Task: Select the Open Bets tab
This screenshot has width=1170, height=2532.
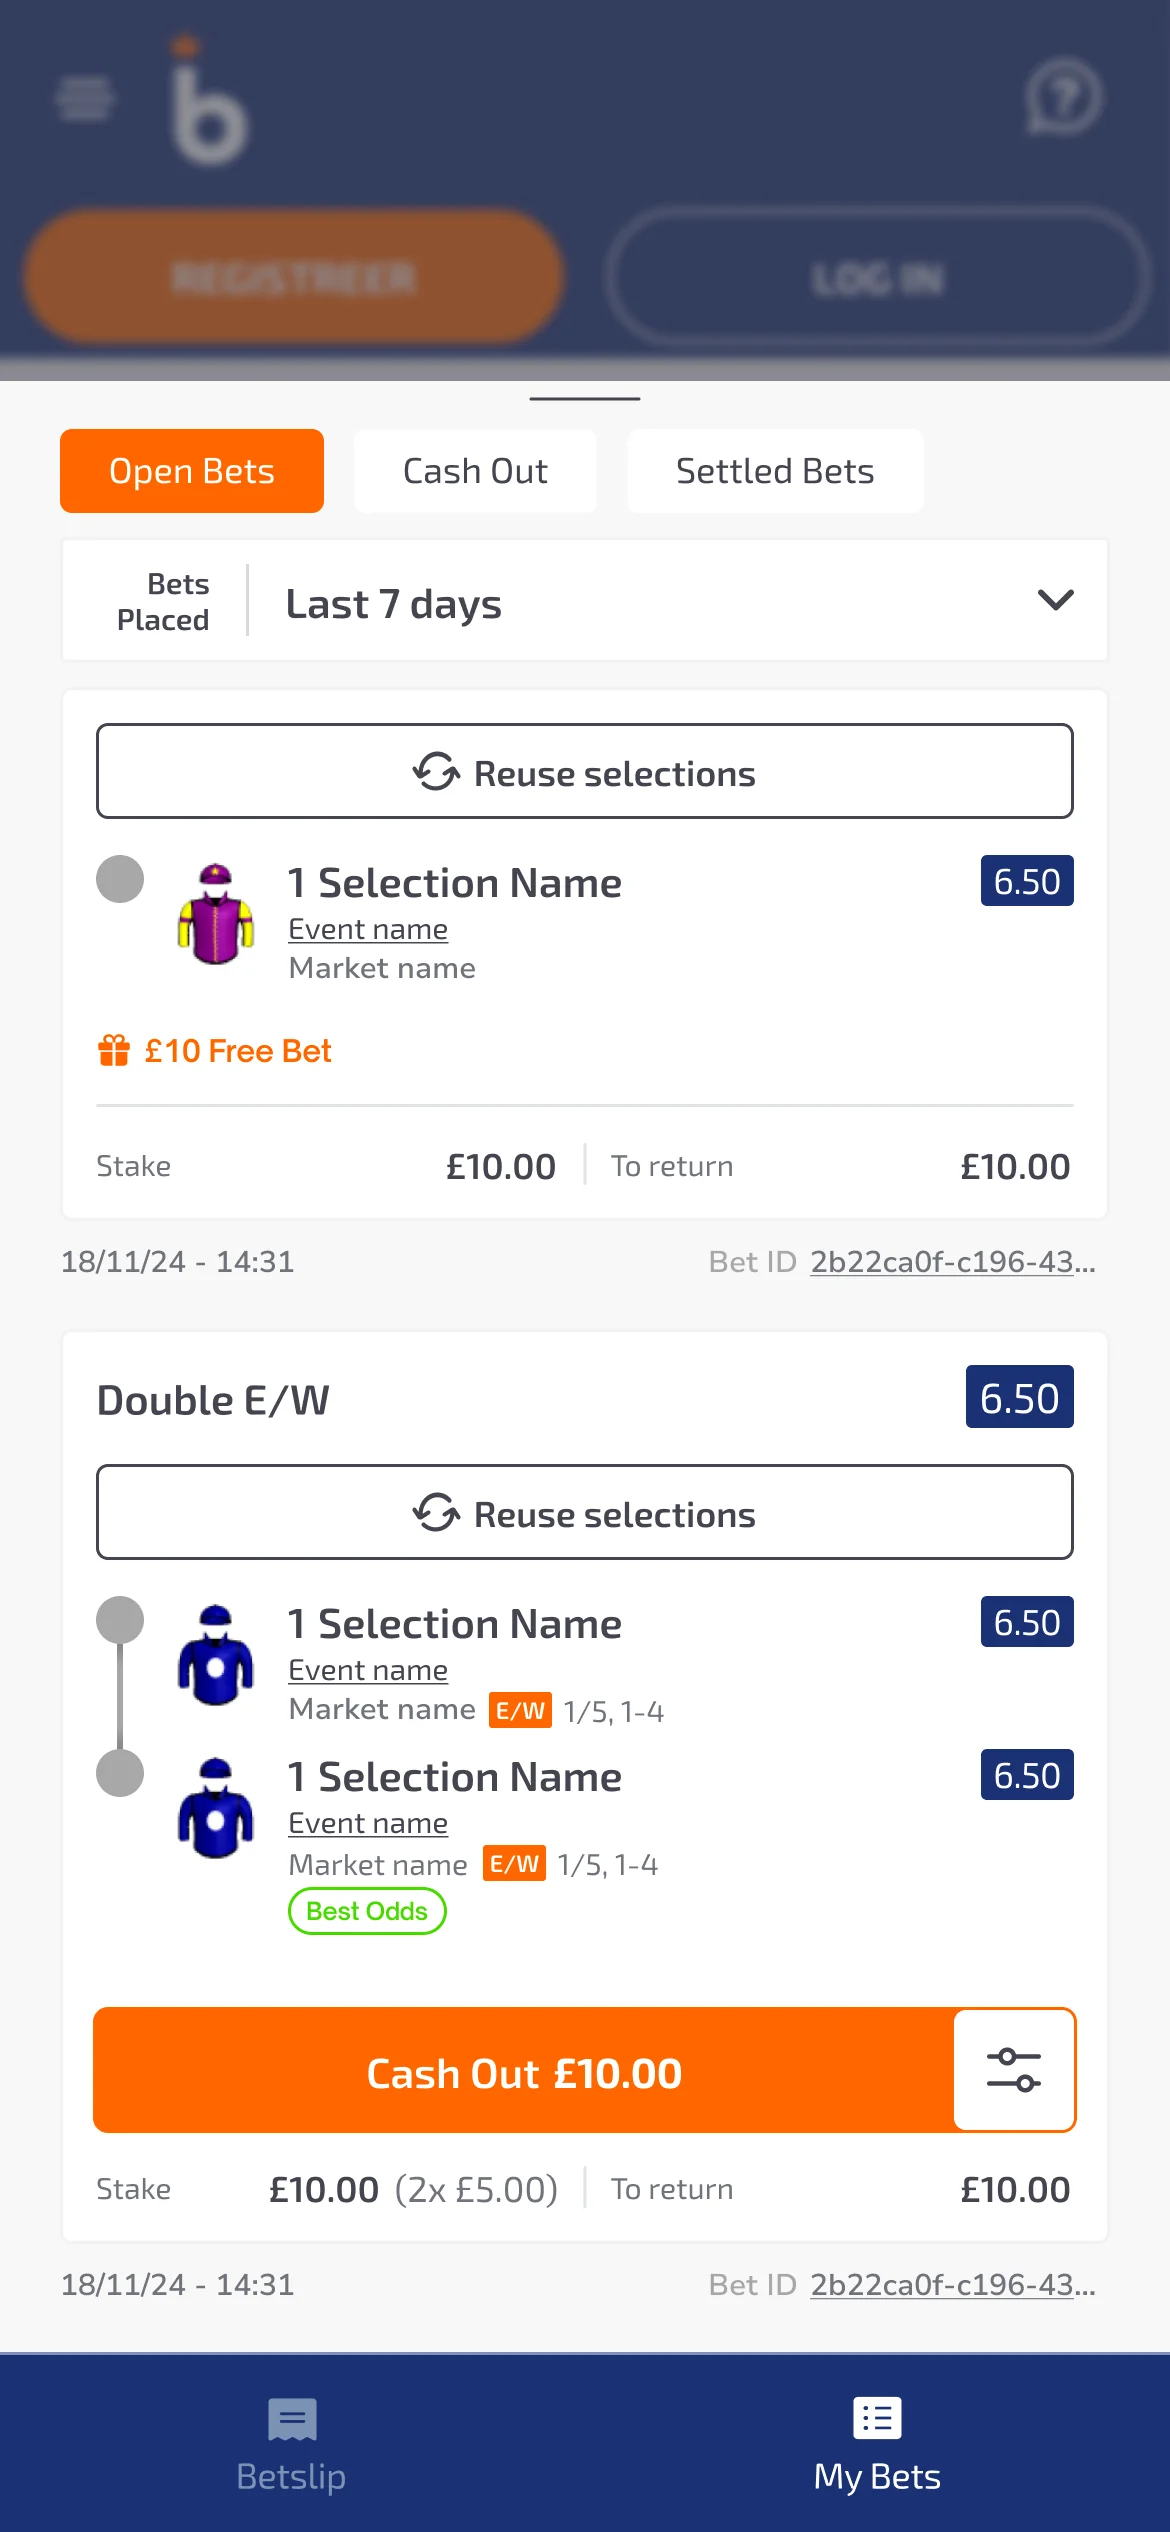Action: [x=191, y=470]
